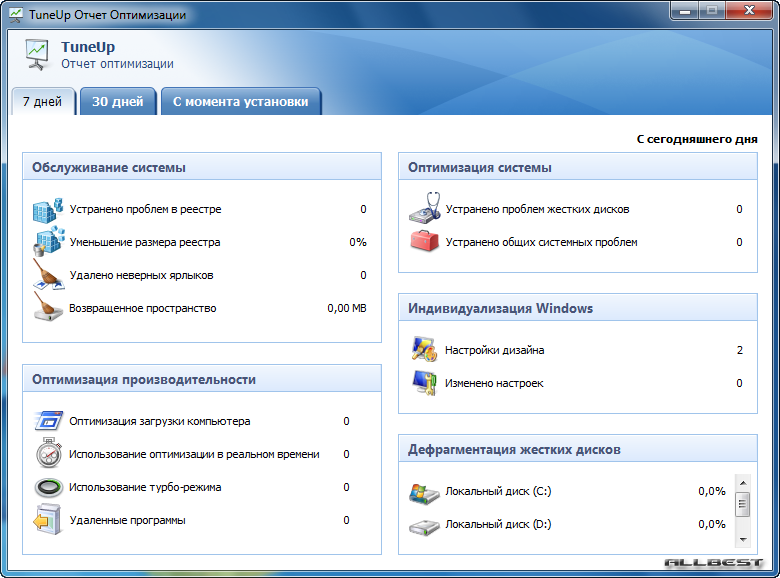Click the TuneUp report presentation icon in header
Screen dimensions: 780x578
point(37,55)
